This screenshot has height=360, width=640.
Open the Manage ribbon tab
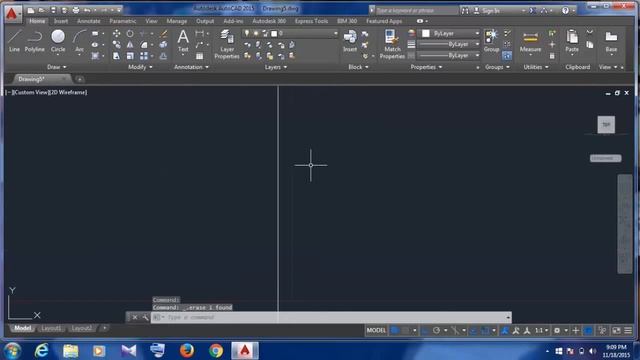(x=177, y=21)
